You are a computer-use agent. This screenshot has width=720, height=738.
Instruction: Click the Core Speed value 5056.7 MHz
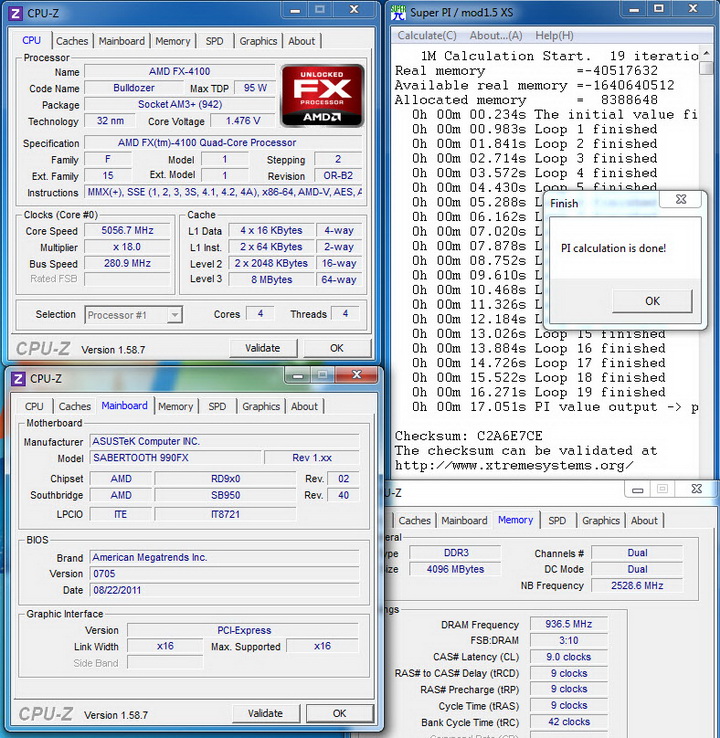[x=127, y=231]
